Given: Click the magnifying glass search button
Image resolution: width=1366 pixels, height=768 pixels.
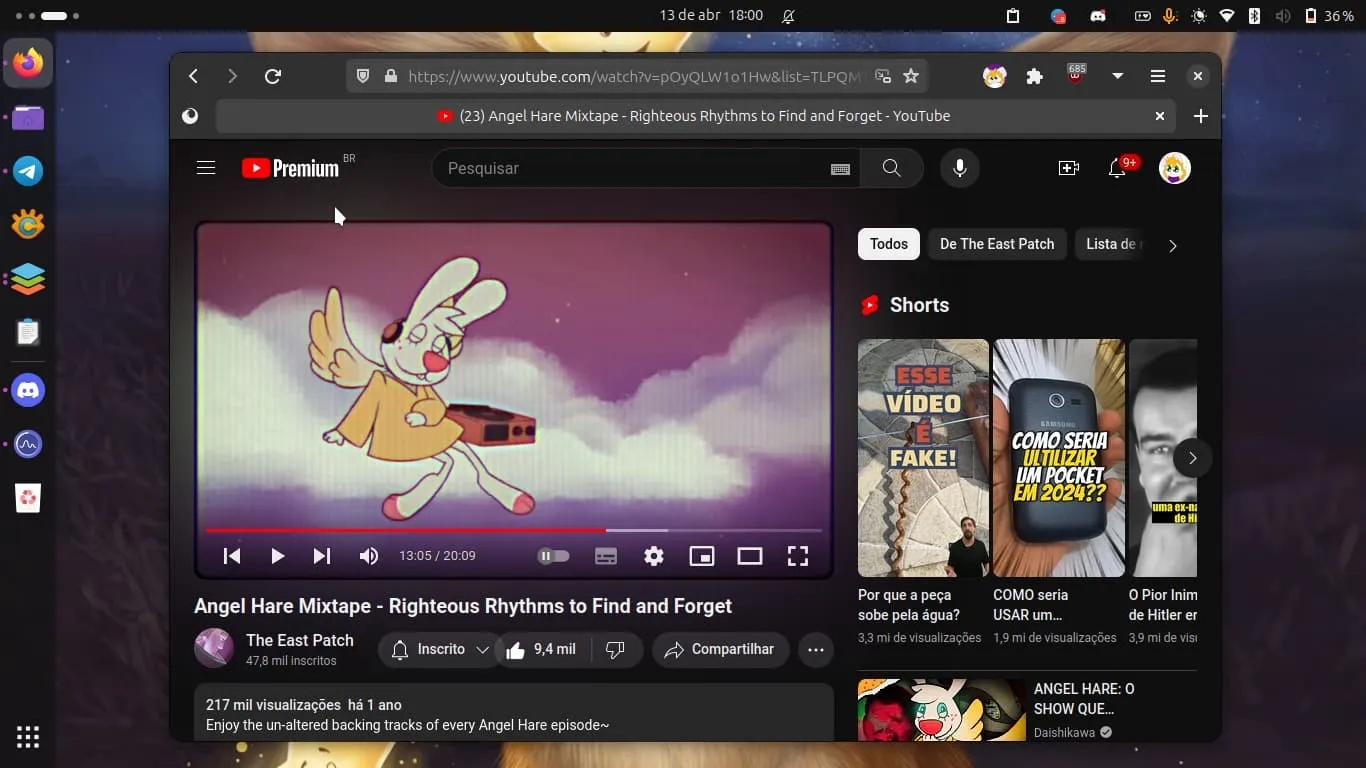Looking at the screenshot, I should pos(892,168).
